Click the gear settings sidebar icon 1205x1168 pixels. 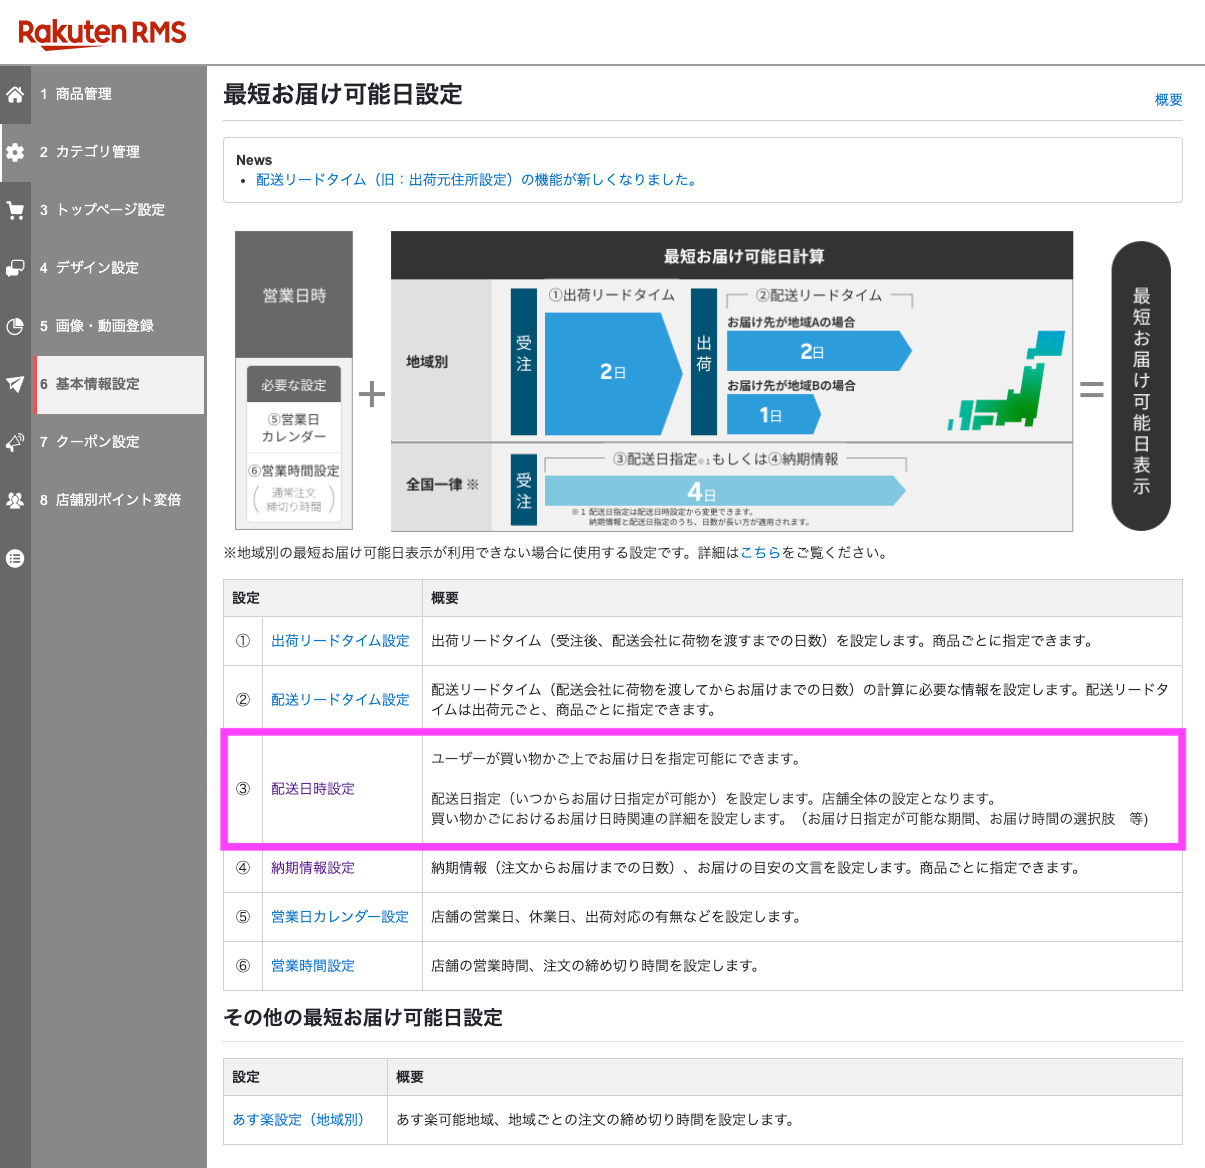(15, 152)
